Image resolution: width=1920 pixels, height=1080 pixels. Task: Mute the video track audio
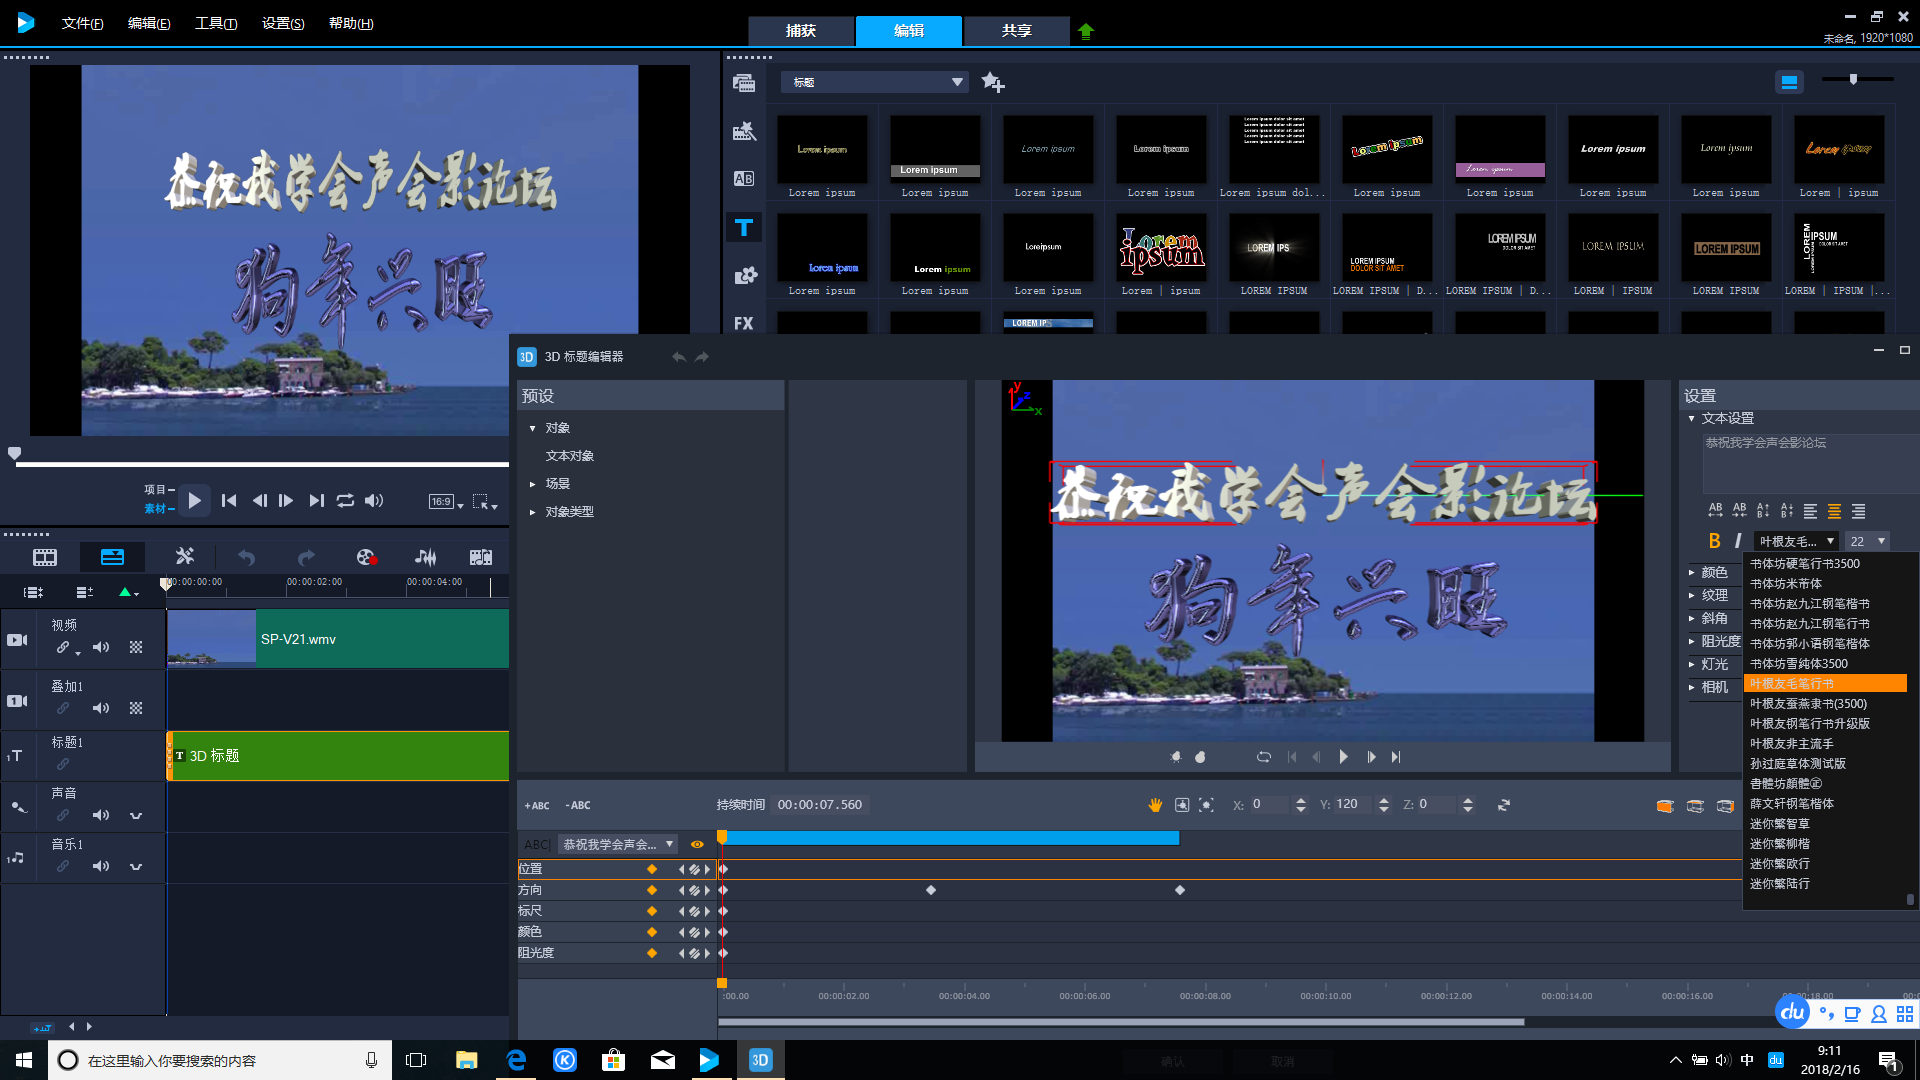tap(101, 648)
